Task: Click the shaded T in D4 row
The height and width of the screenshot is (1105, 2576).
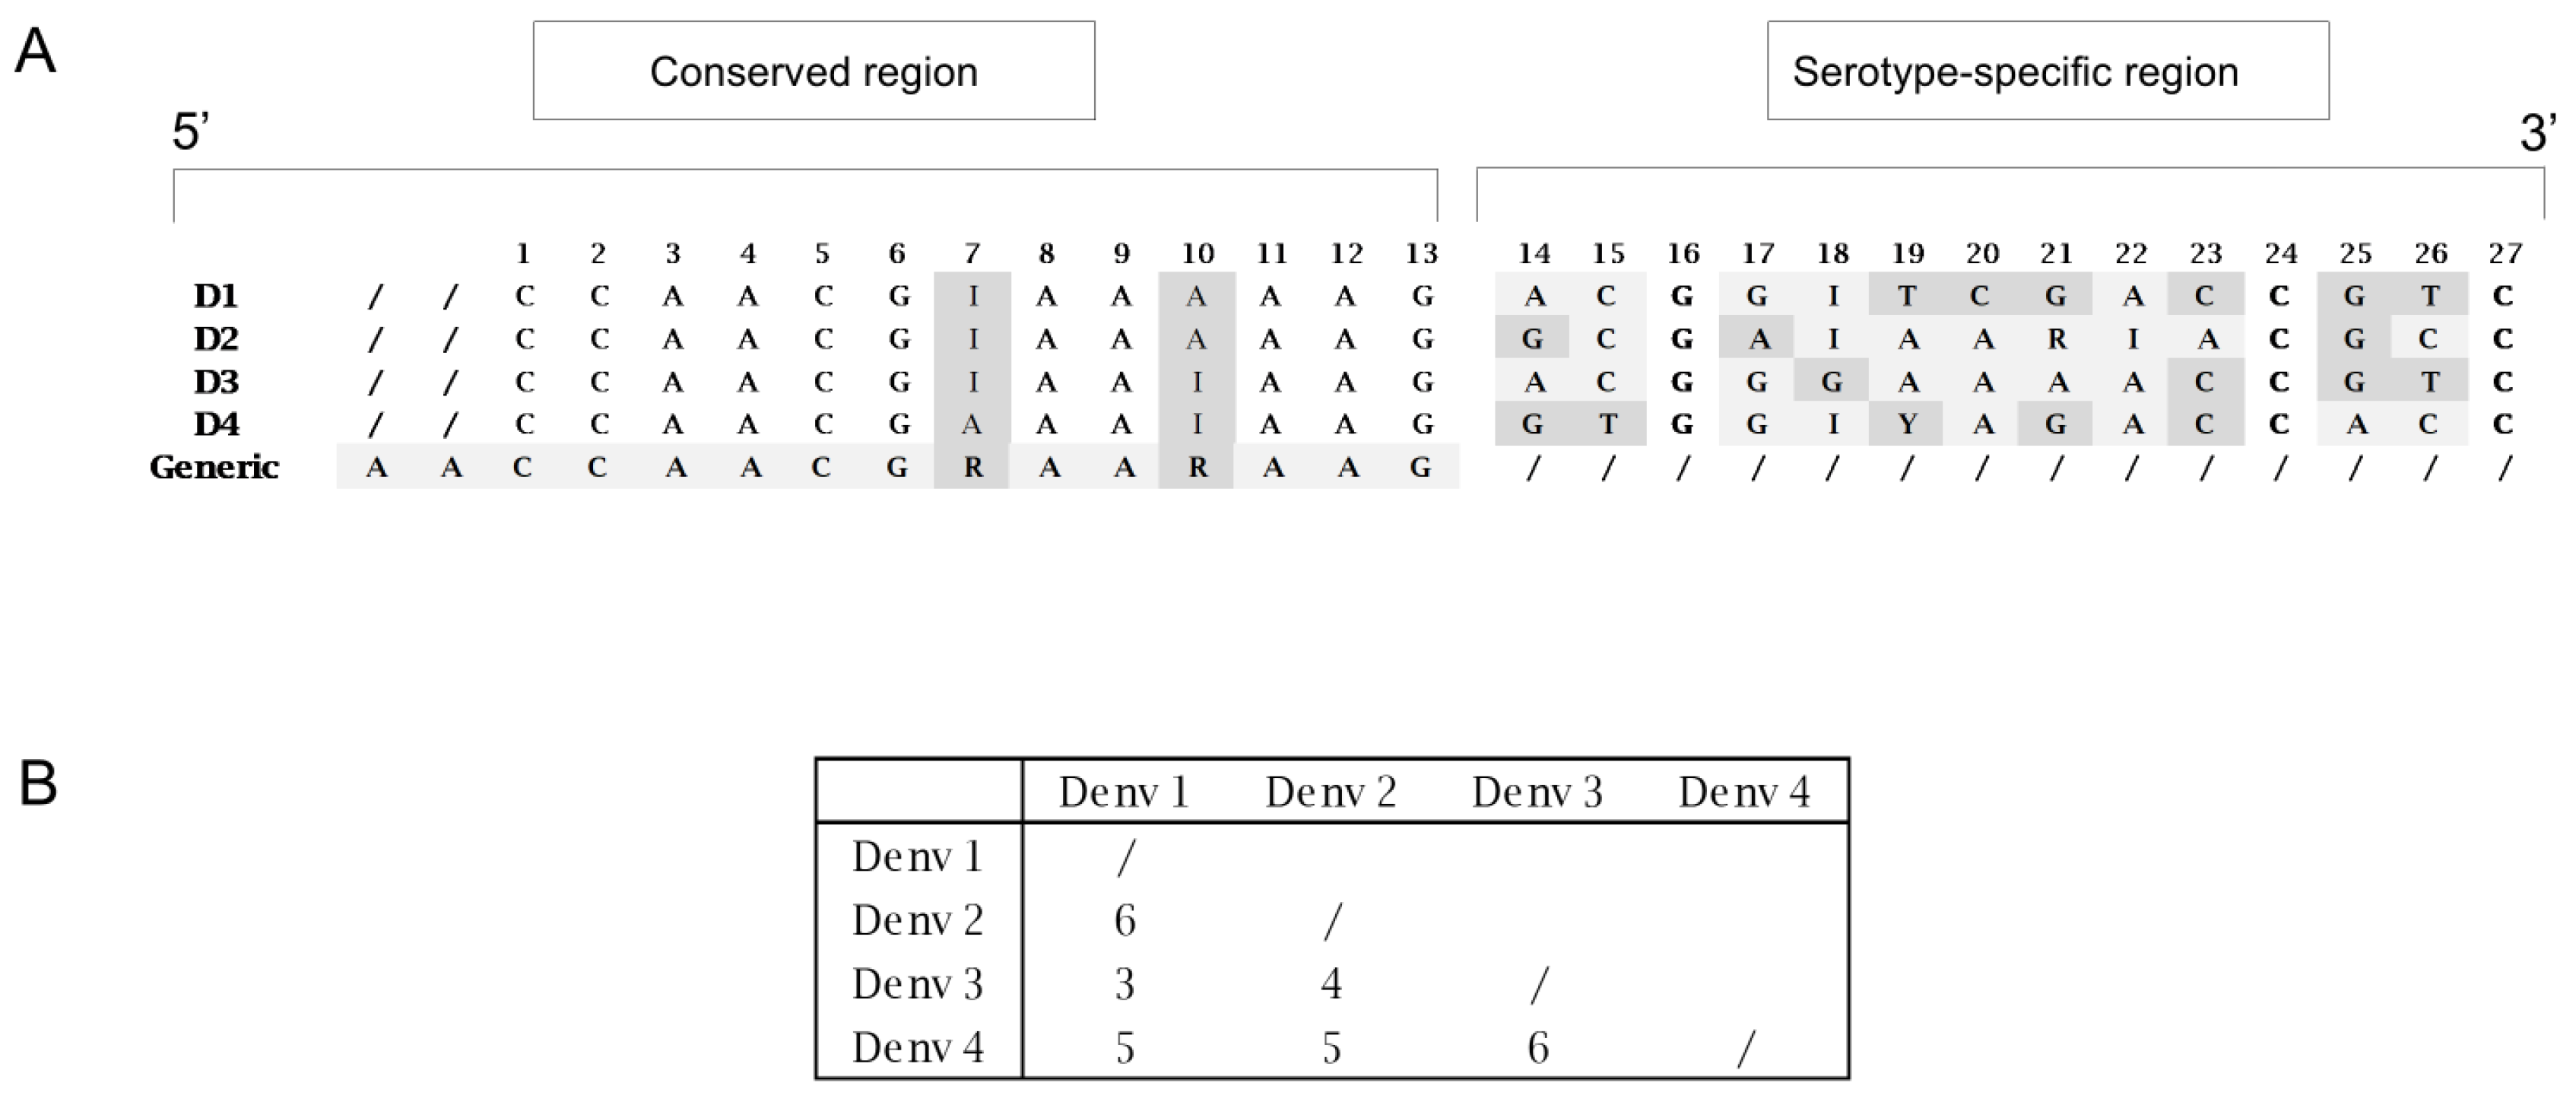Action: (x=1608, y=424)
